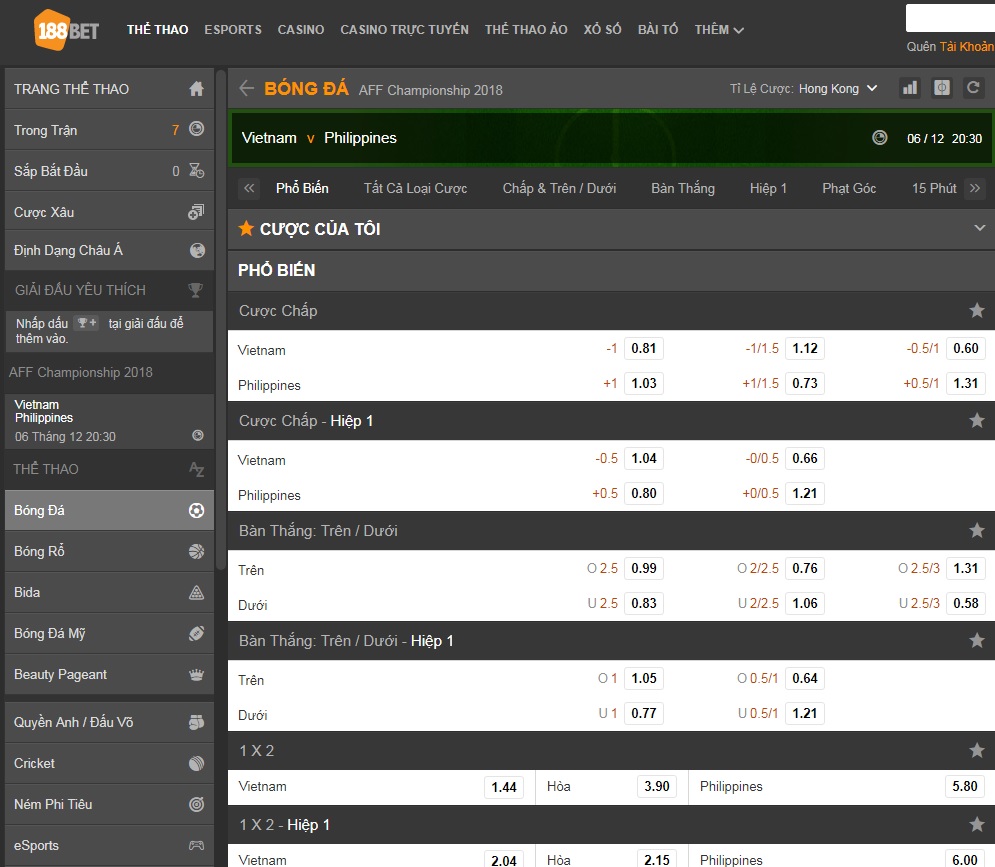Click the A-Z sort icon beside Thể Thao
Image resolution: width=995 pixels, height=867 pixels.
click(197, 469)
